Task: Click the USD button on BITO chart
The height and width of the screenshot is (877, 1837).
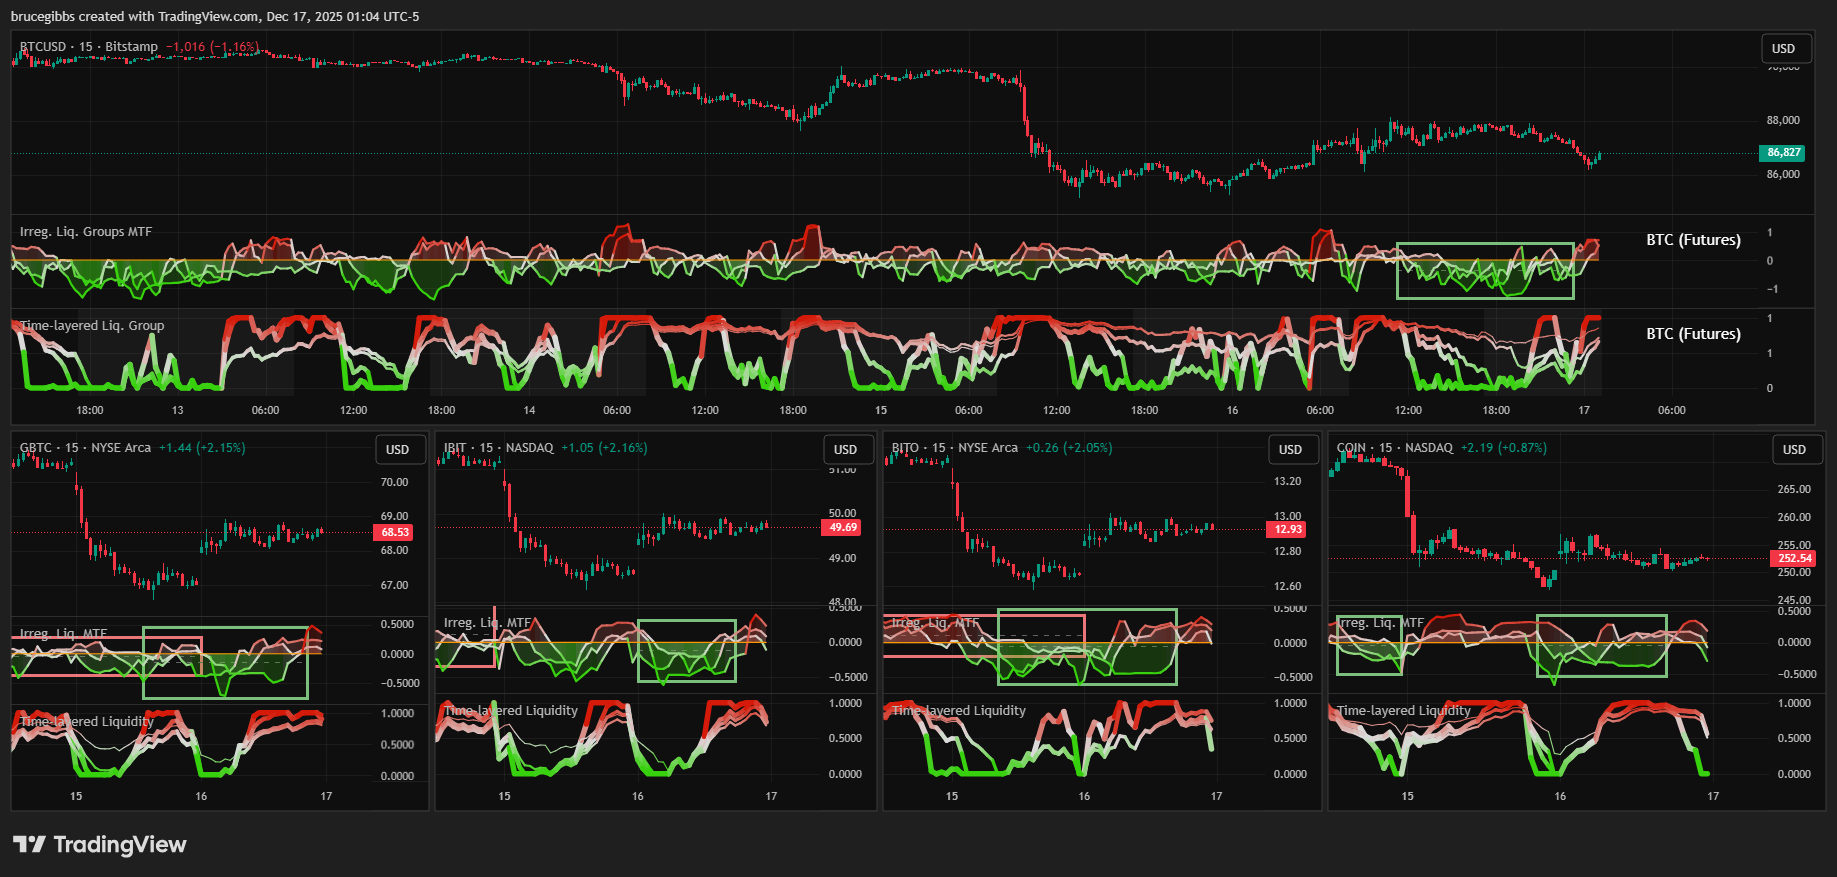Action: click(x=1290, y=450)
